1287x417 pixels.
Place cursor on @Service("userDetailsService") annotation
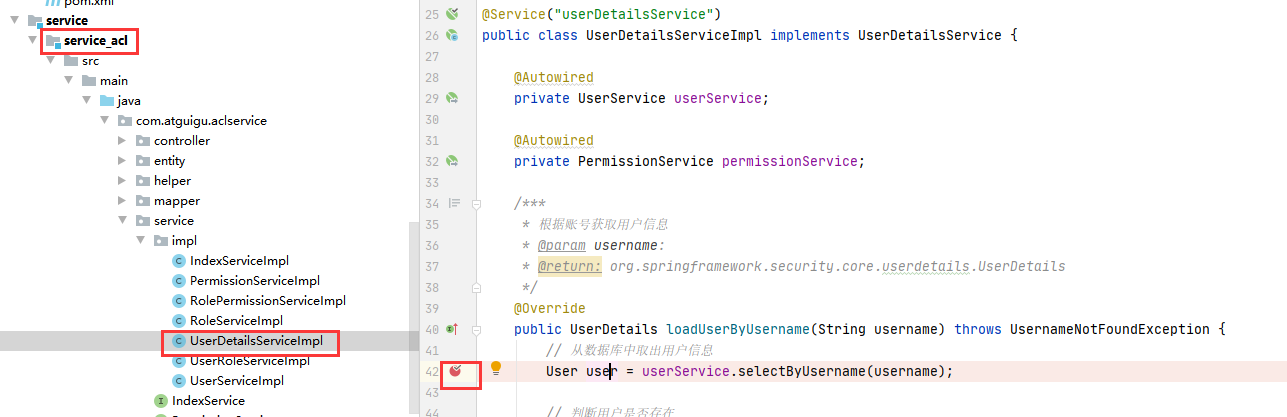click(x=601, y=14)
